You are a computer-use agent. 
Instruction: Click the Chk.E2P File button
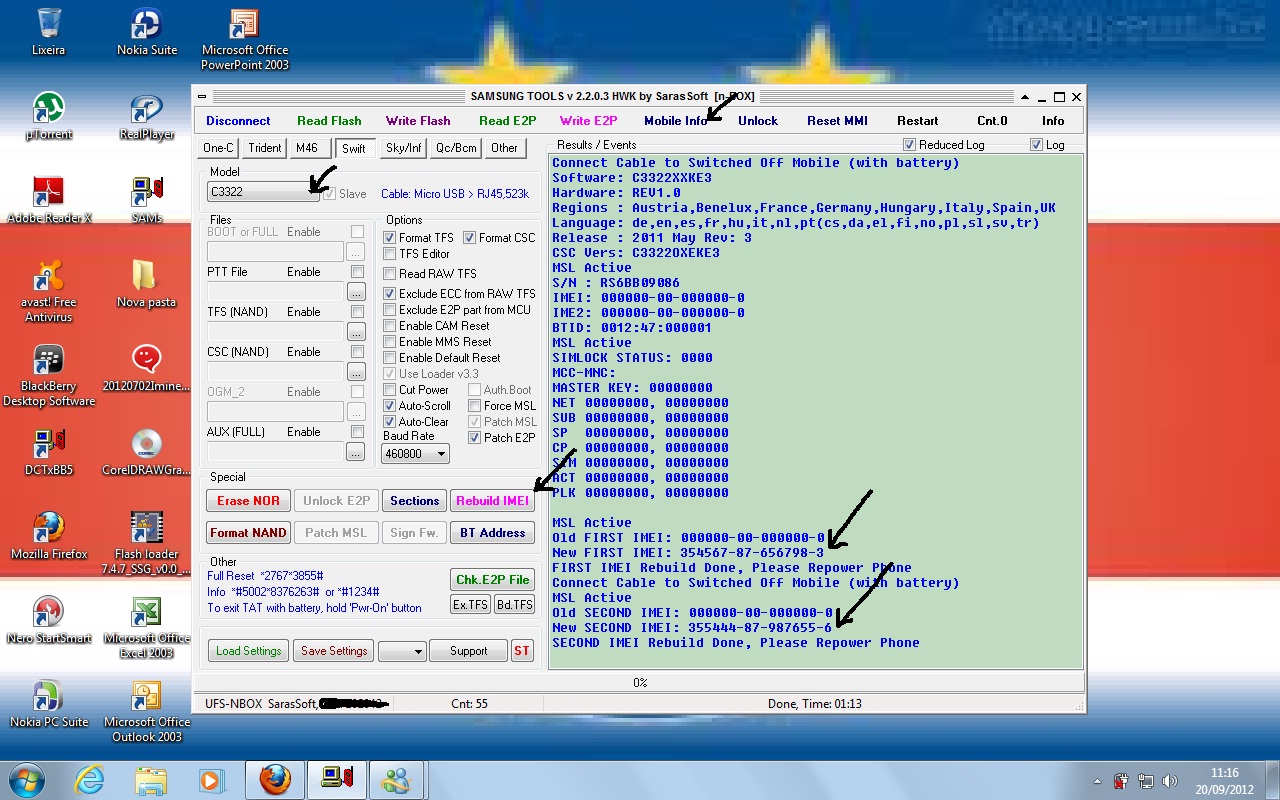(492, 580)
